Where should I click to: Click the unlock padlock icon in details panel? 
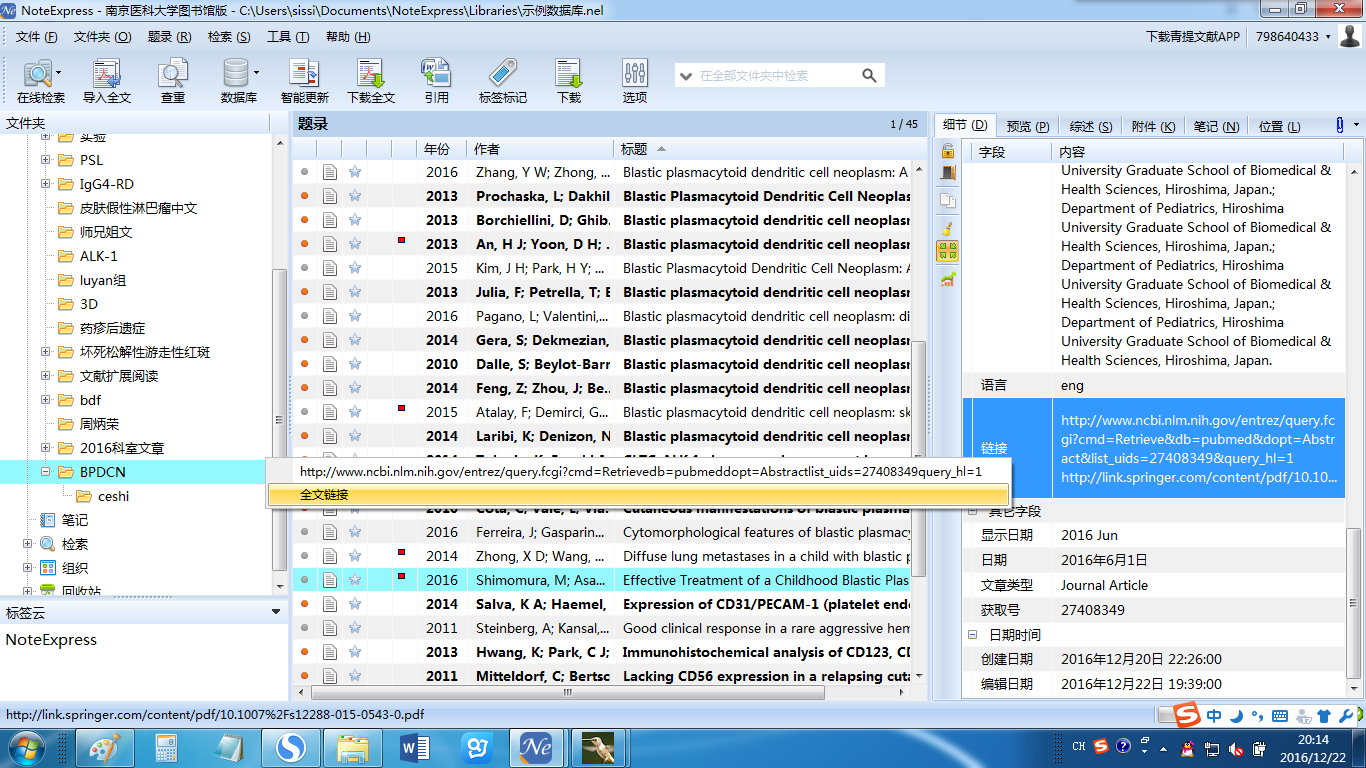click(x=947, y=150)
